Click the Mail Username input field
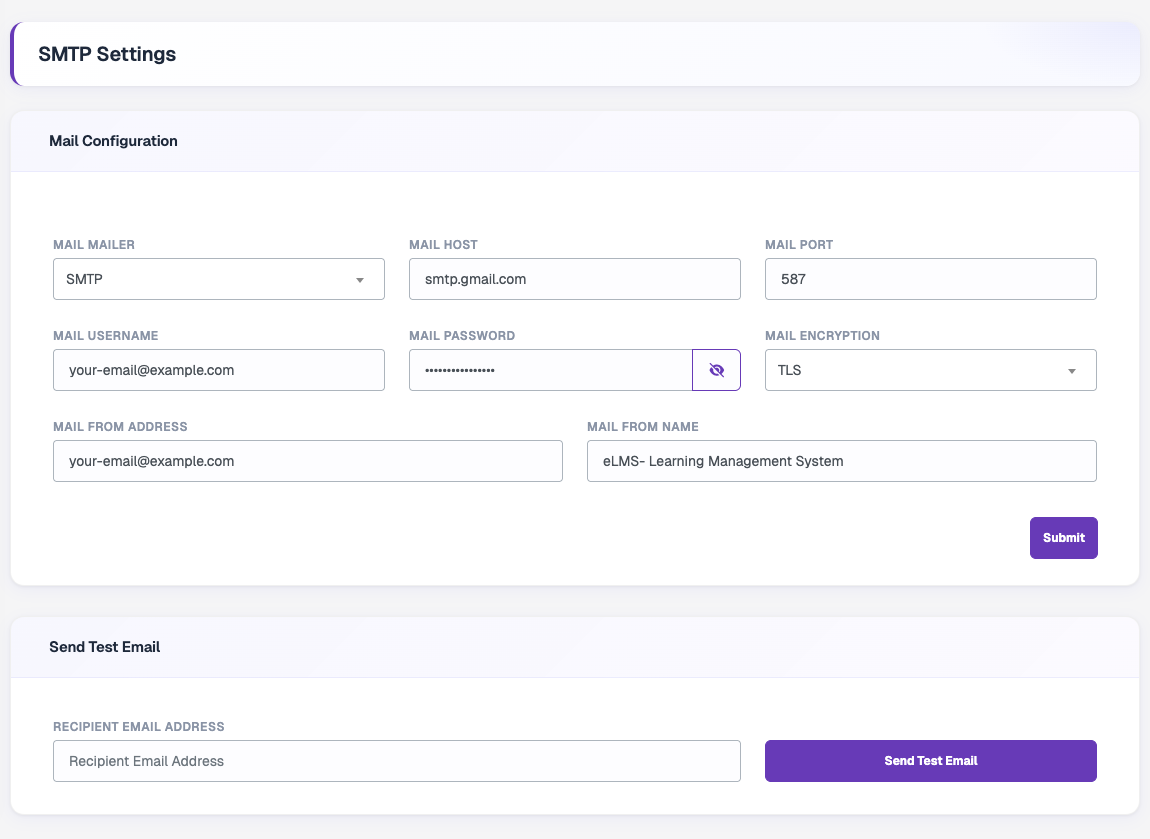 tap(219, 370)
